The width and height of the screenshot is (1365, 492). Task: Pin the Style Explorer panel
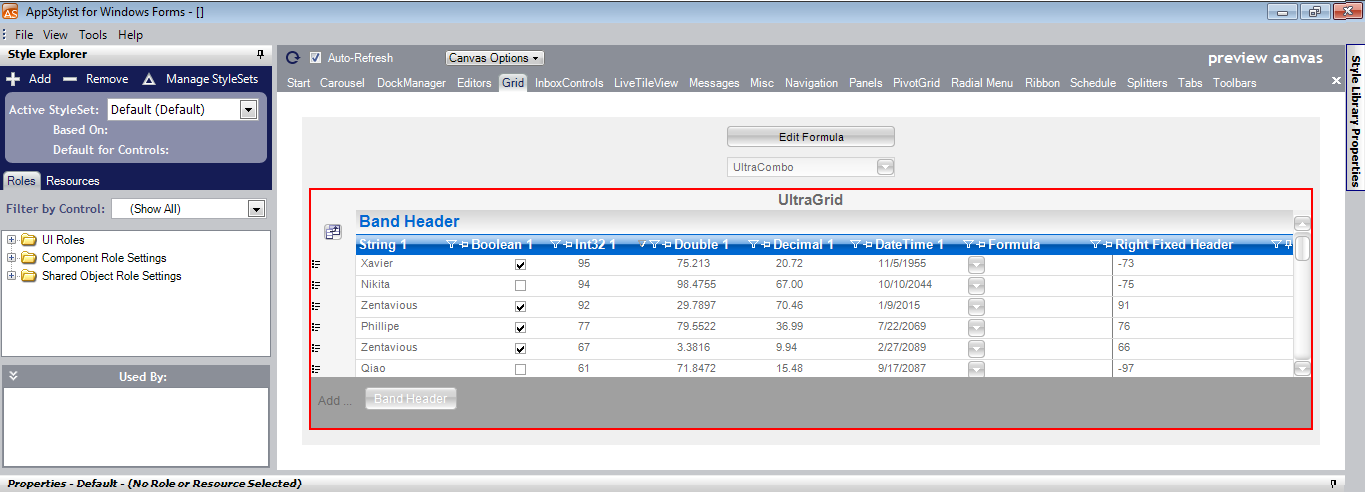261,54
